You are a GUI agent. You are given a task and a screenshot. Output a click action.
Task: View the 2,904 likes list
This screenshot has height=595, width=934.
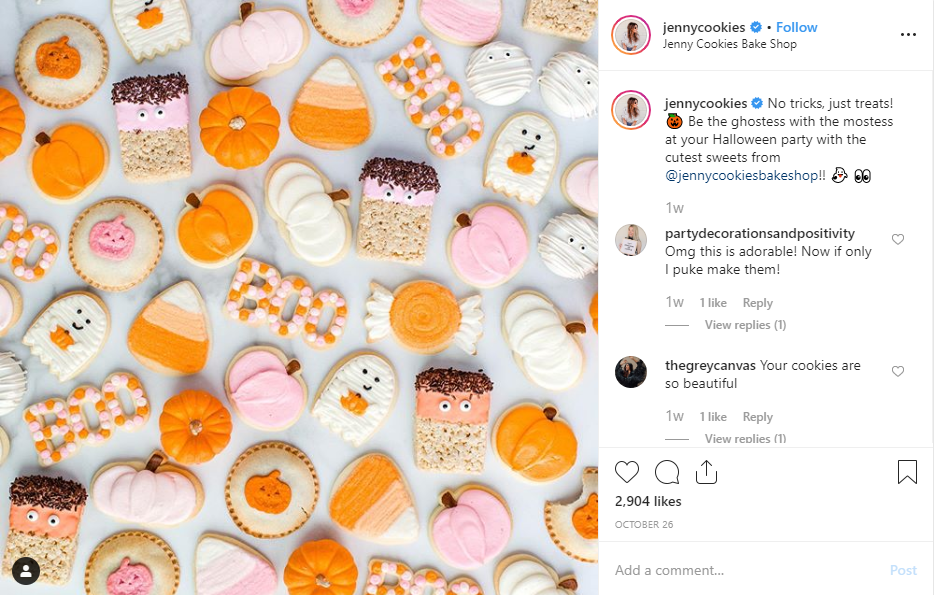click(648, 501)
